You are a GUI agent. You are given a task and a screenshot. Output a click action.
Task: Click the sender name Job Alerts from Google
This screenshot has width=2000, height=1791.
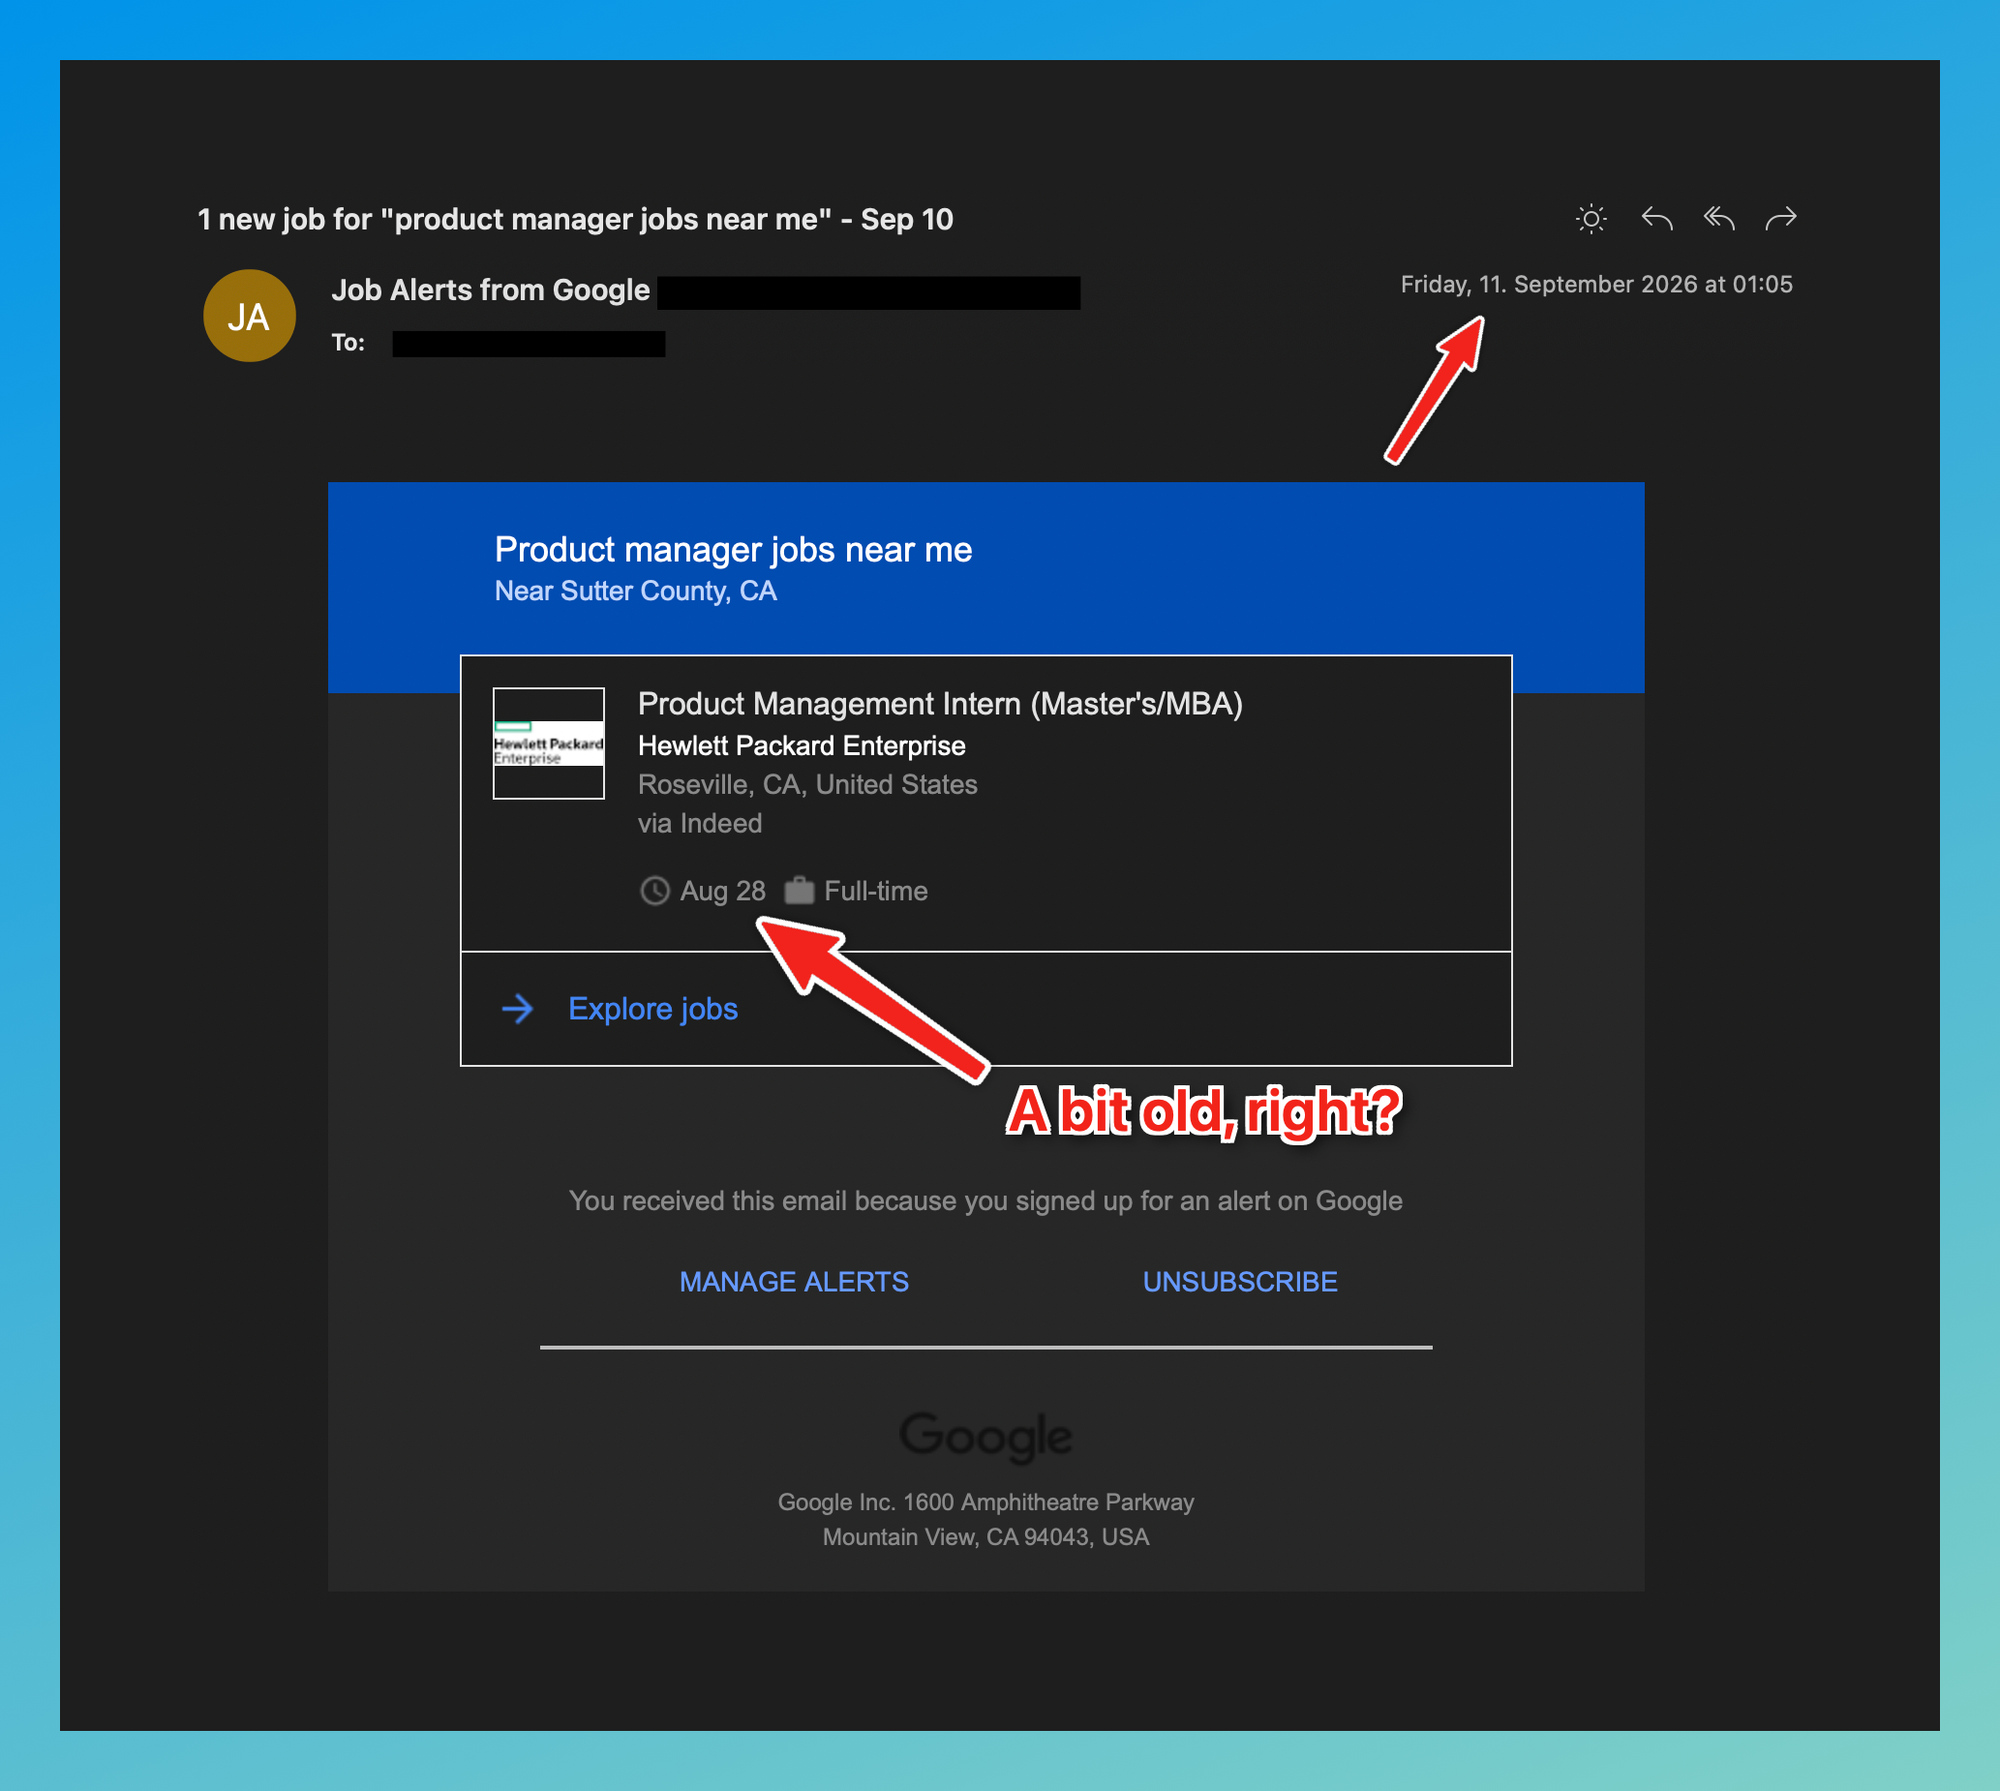[x=491, y=290]
